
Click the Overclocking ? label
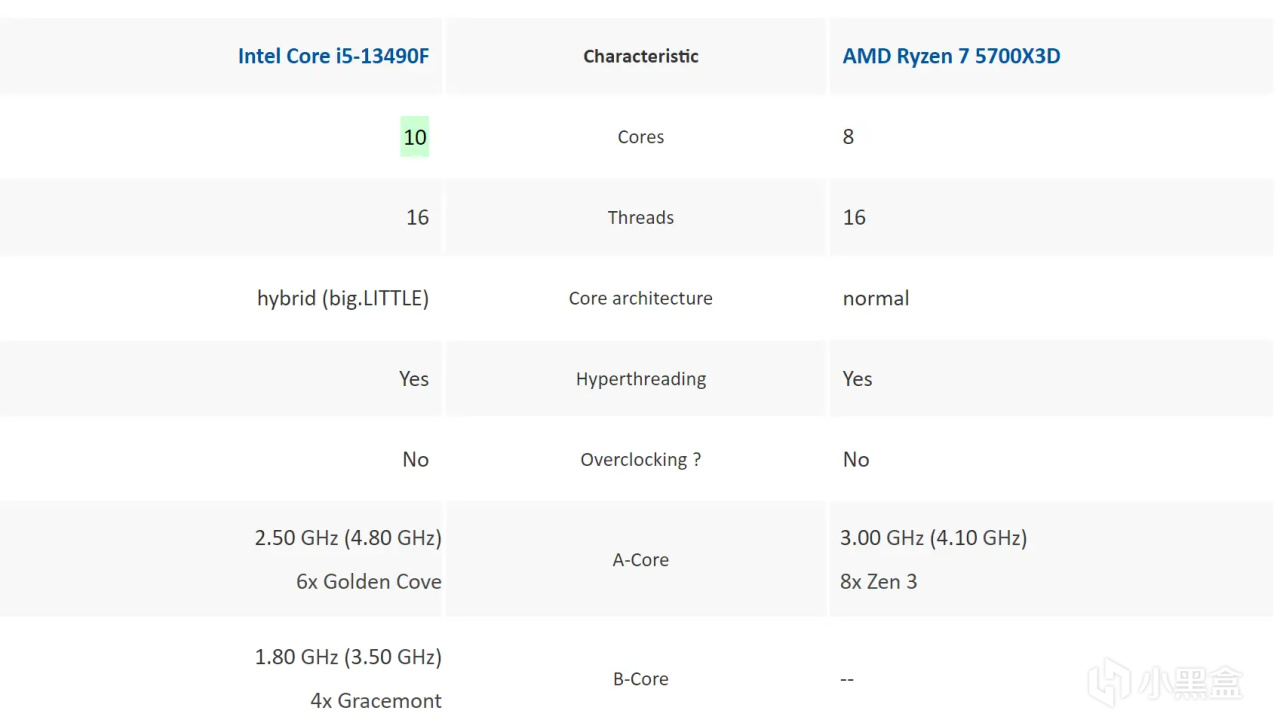click(x=640, y=460)
